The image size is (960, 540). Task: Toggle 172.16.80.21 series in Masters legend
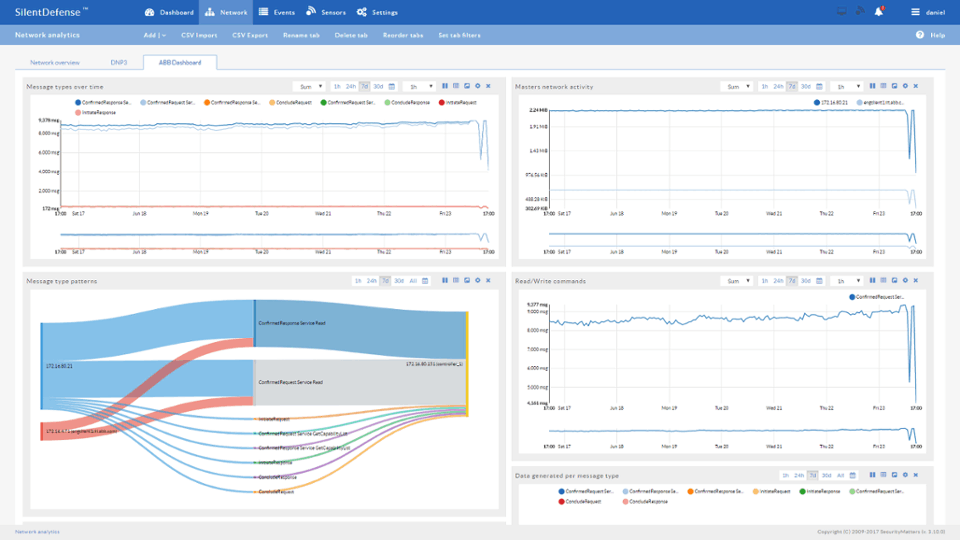(x=831, y=102)
